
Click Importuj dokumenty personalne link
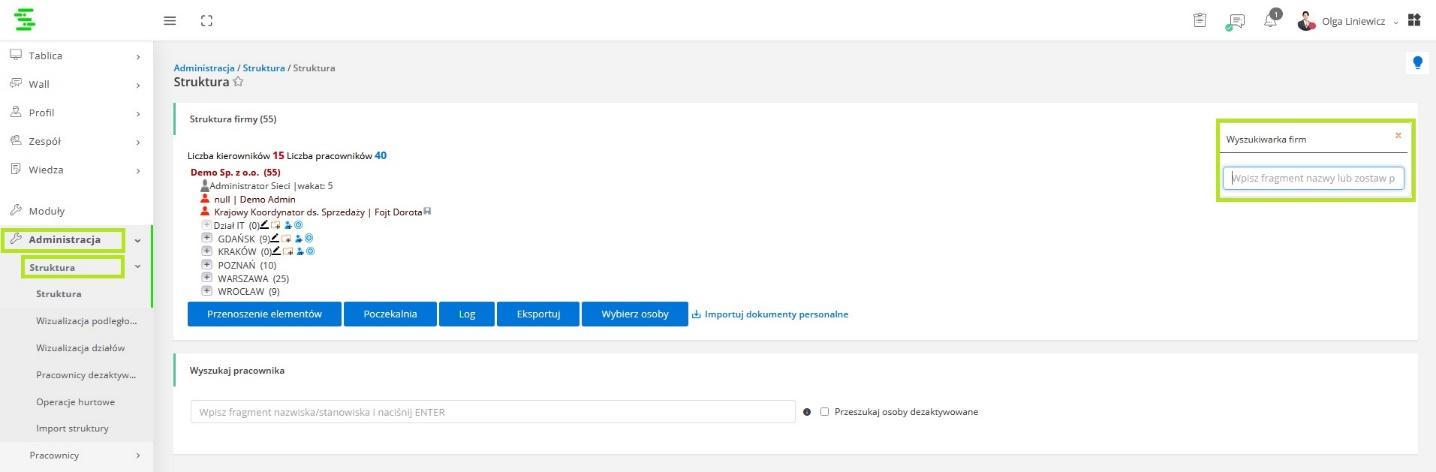(x=770, y=314)
